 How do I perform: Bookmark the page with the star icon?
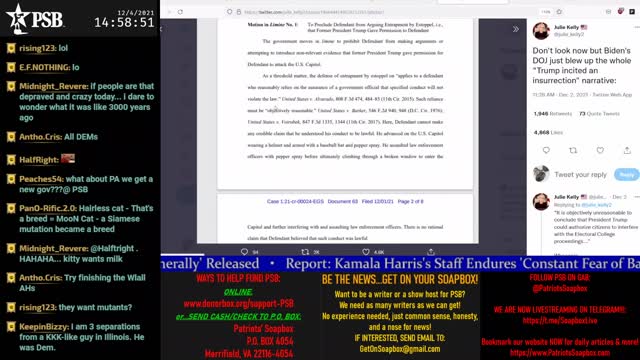559,12
